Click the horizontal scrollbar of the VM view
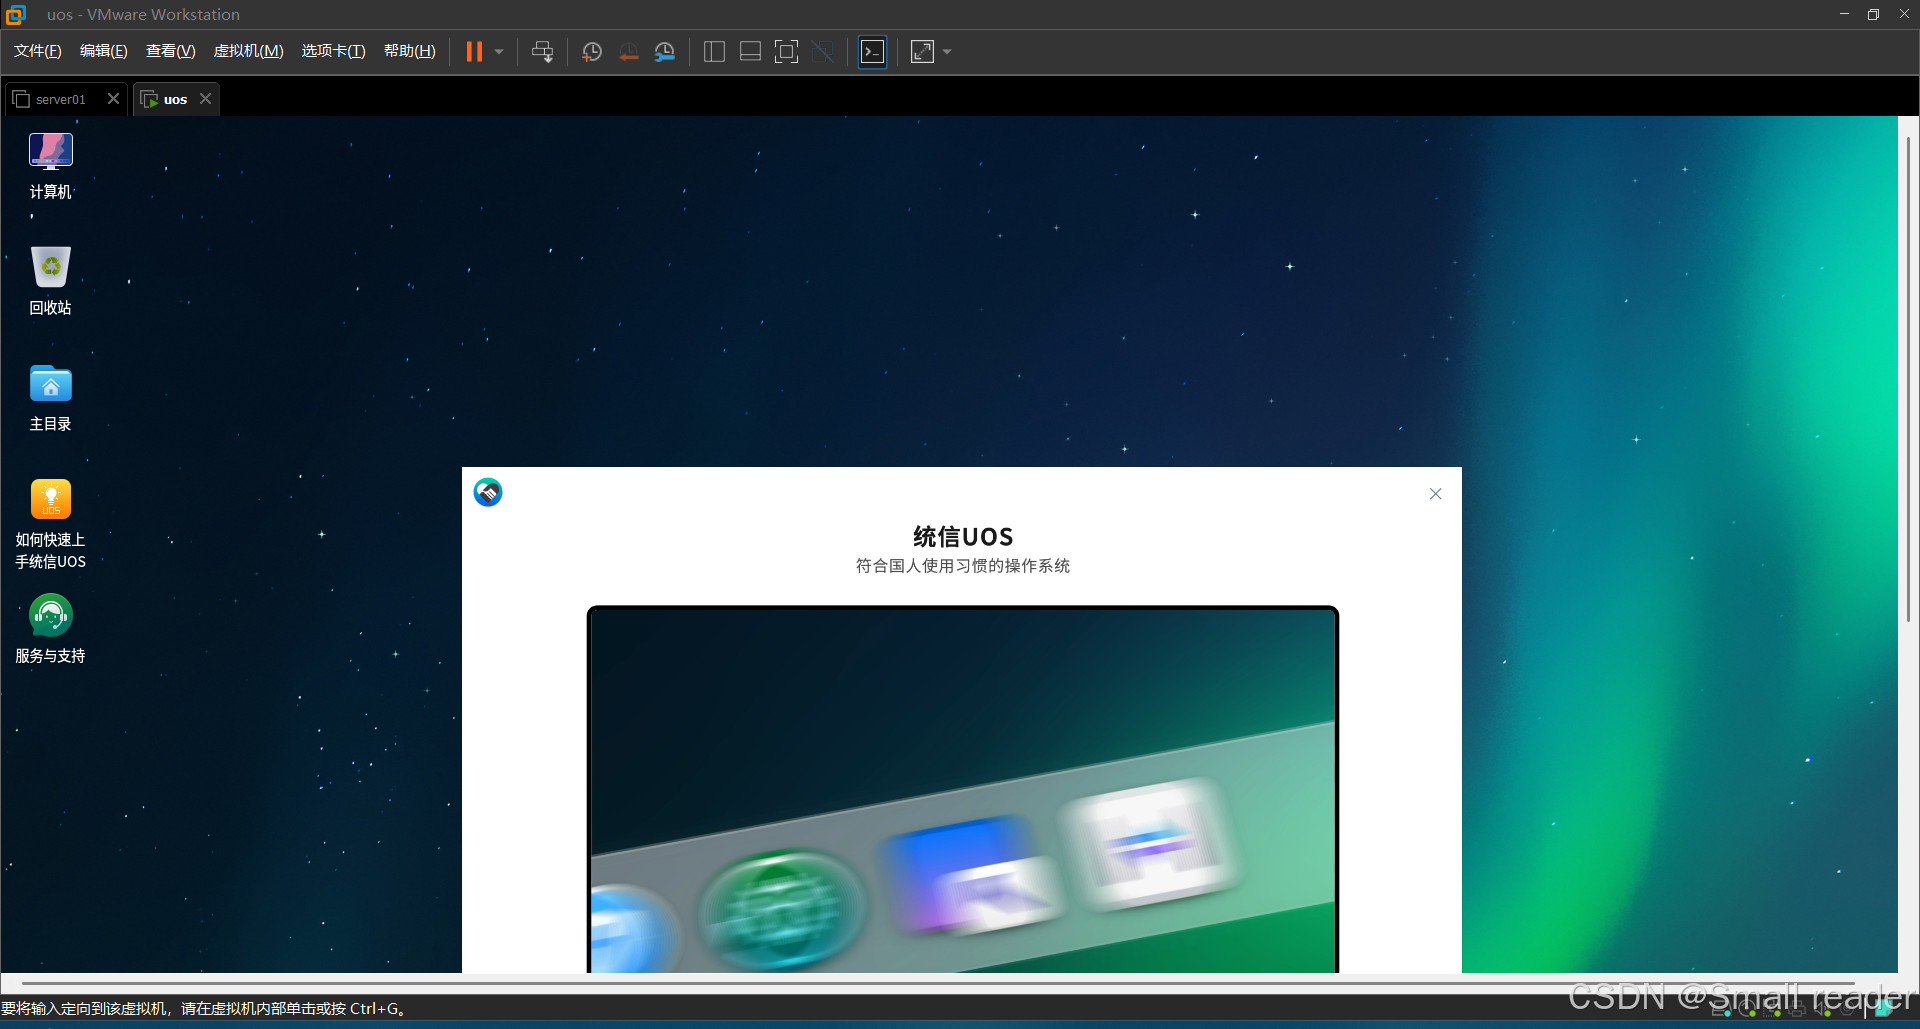 (940, 983)
